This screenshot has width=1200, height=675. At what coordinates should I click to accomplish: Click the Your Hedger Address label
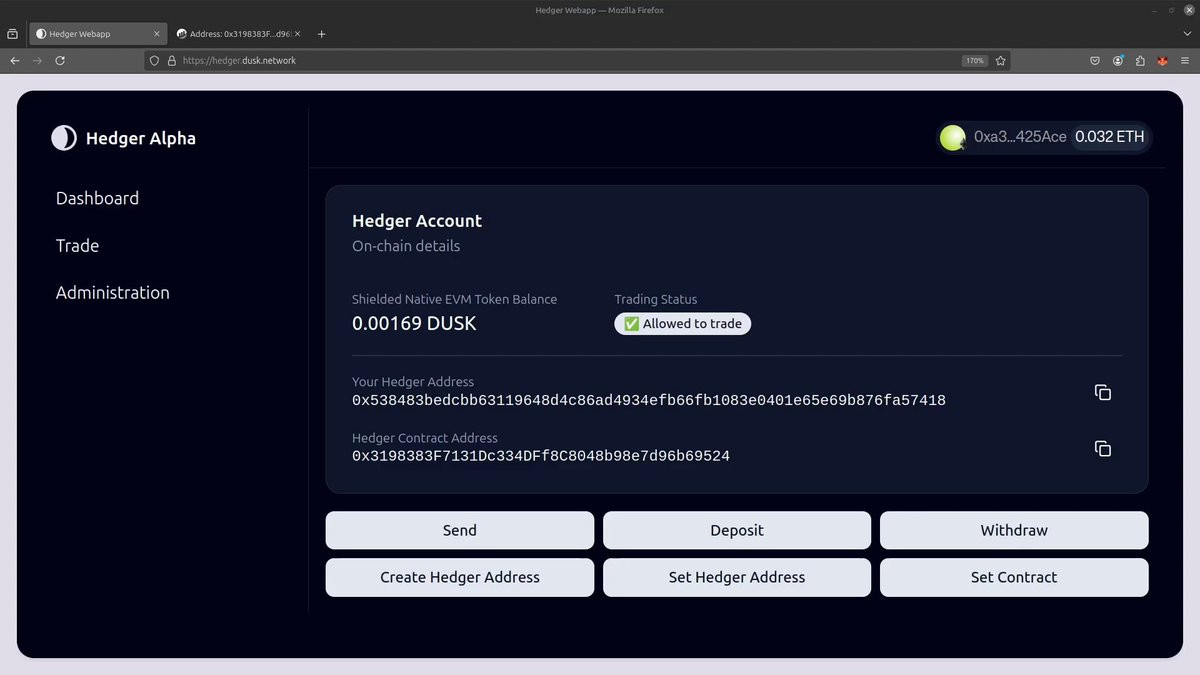pos(413,382)
